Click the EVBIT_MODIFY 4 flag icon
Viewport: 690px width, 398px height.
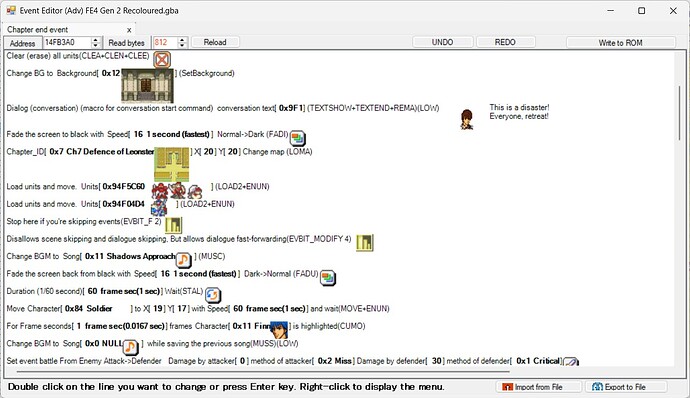point(365,243)
